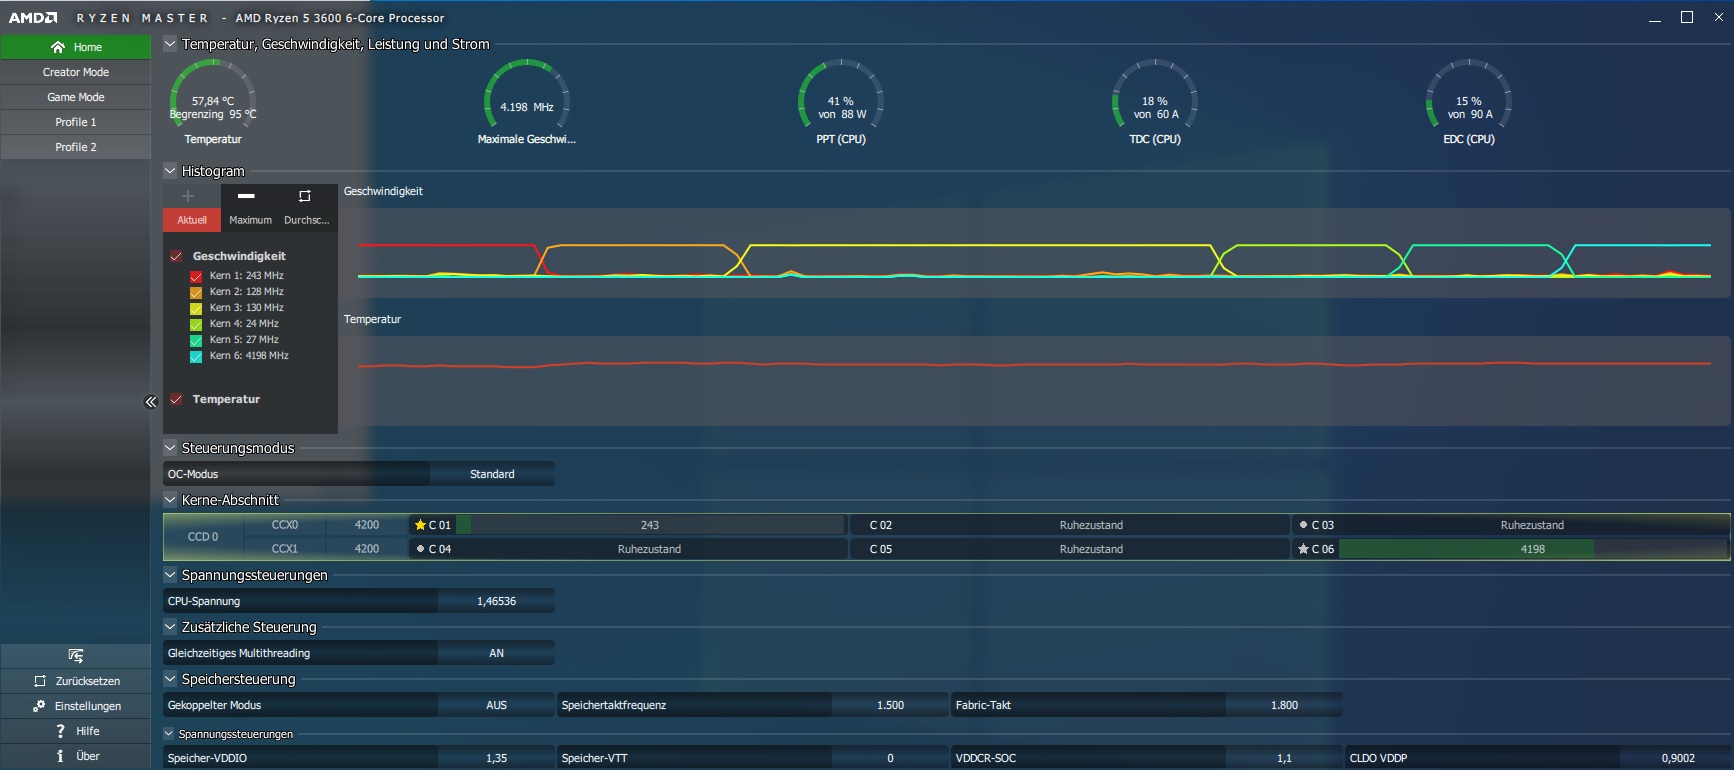Select the Aktuell histogram tab
Image resolution: width=1734 pixels, height=770 pixels.
[x=192, y=220]
